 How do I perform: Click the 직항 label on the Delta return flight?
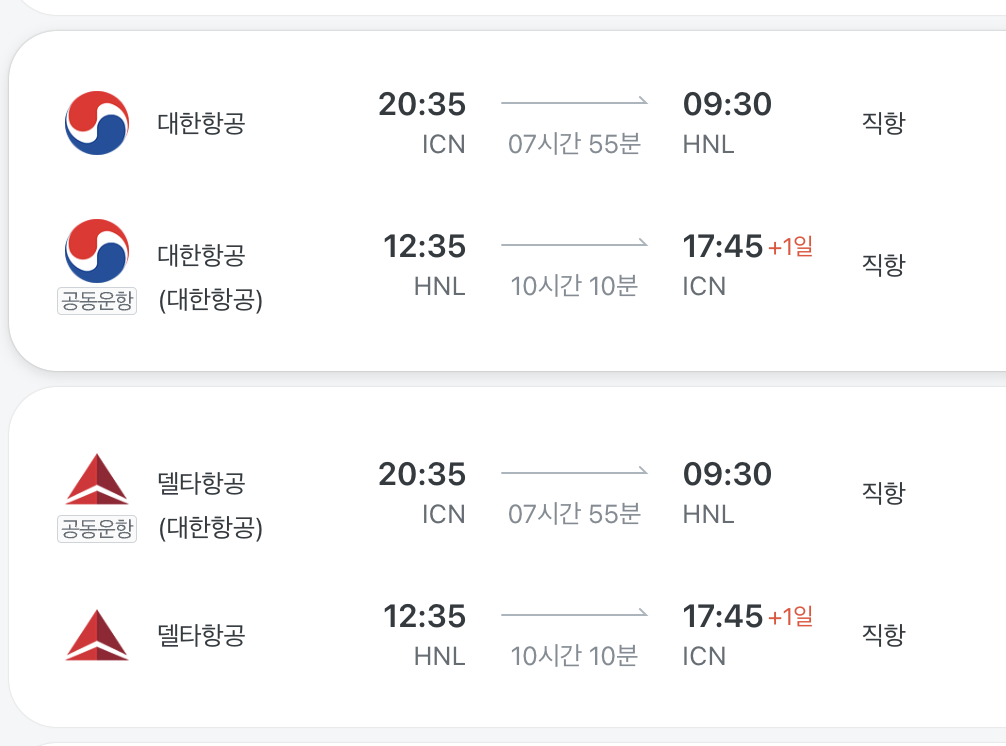click(x=883, y=634)
